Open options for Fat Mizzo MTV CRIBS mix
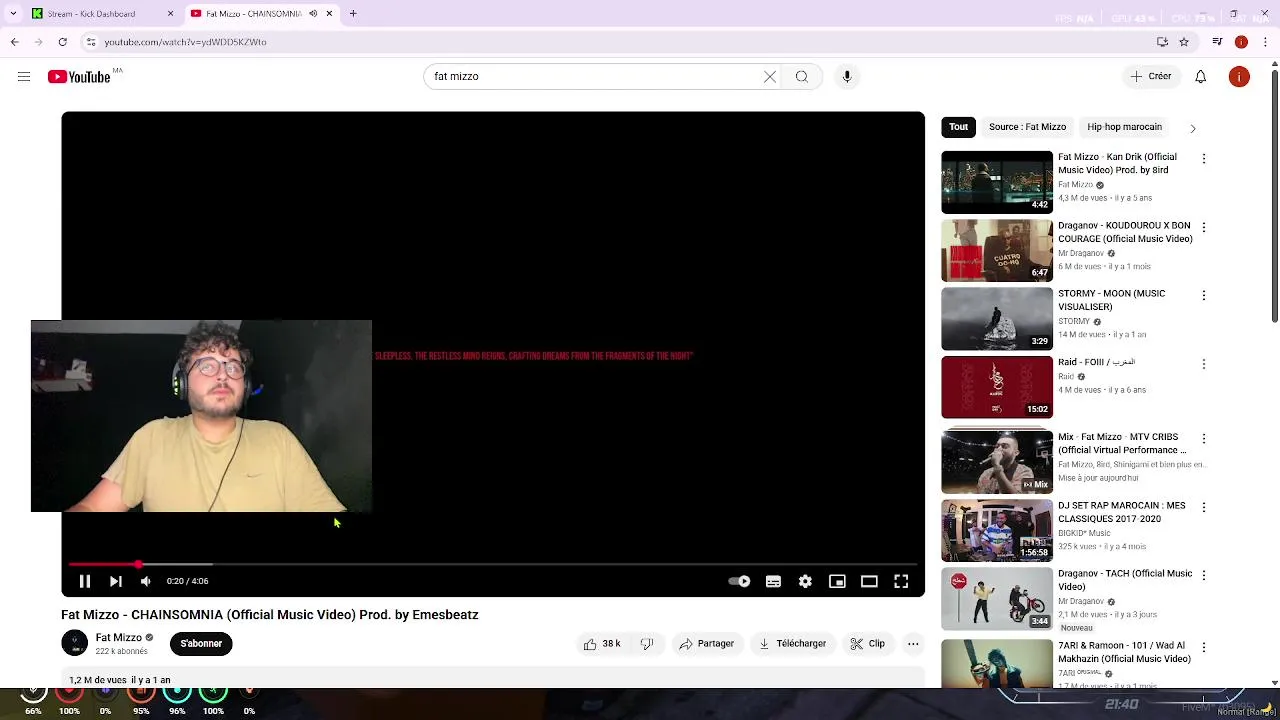This screenshot has width=1280, height=720. click(x=1204, y=439)
